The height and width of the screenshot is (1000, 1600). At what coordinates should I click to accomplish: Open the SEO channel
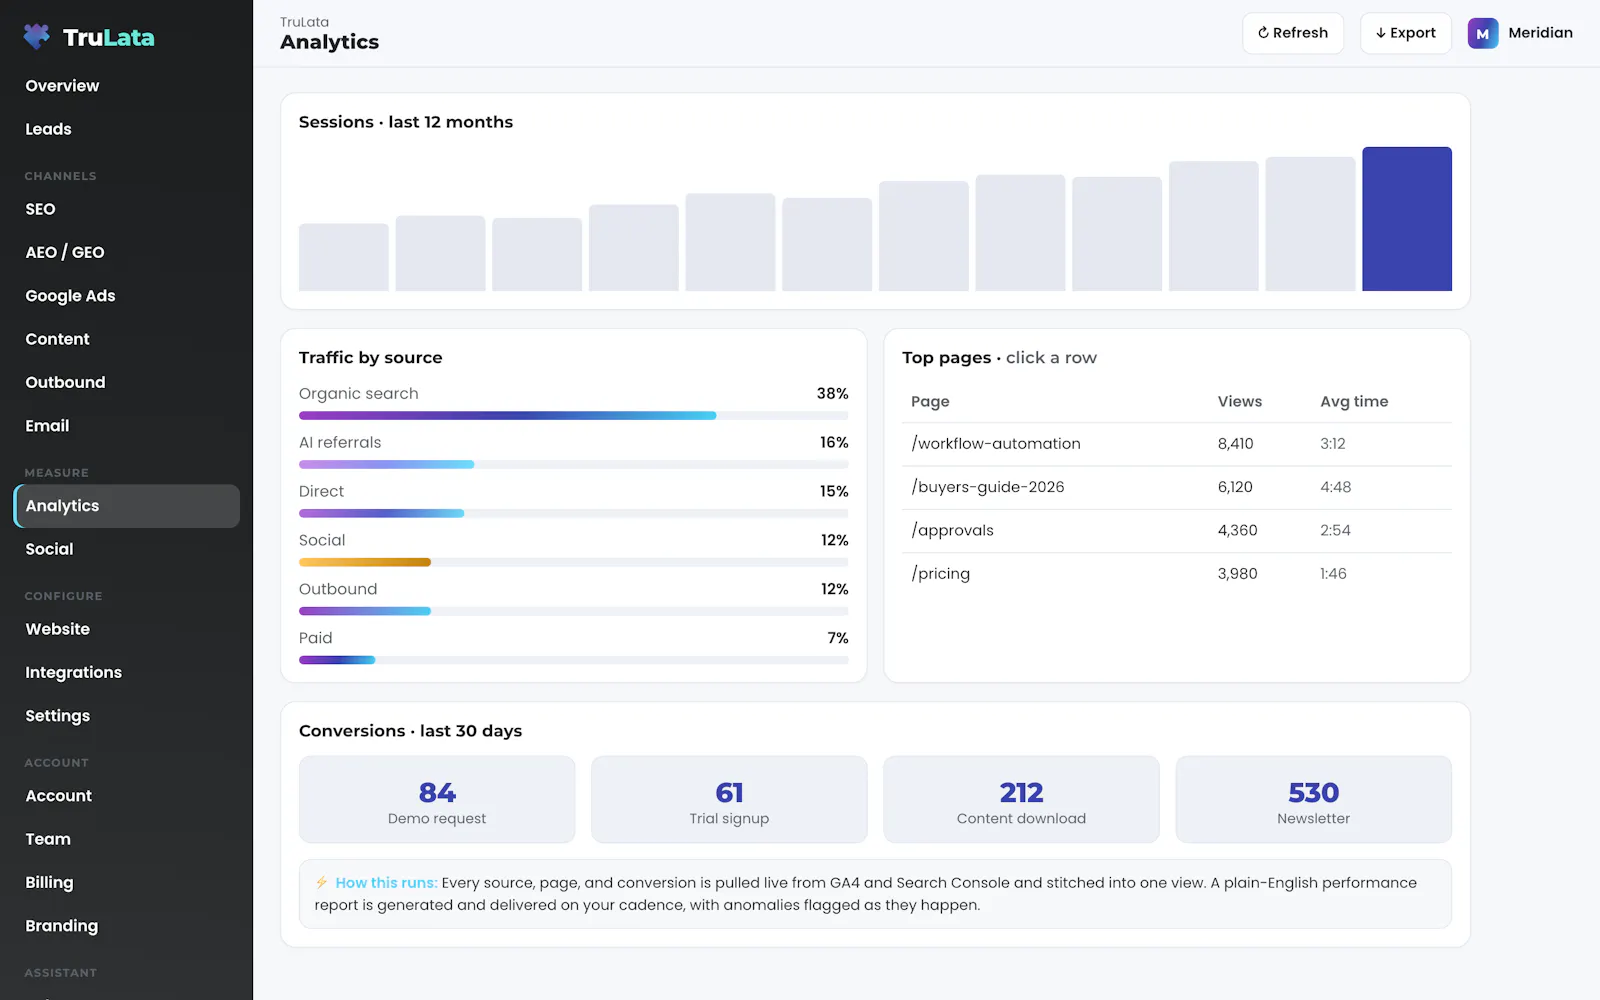pos(127,209)
